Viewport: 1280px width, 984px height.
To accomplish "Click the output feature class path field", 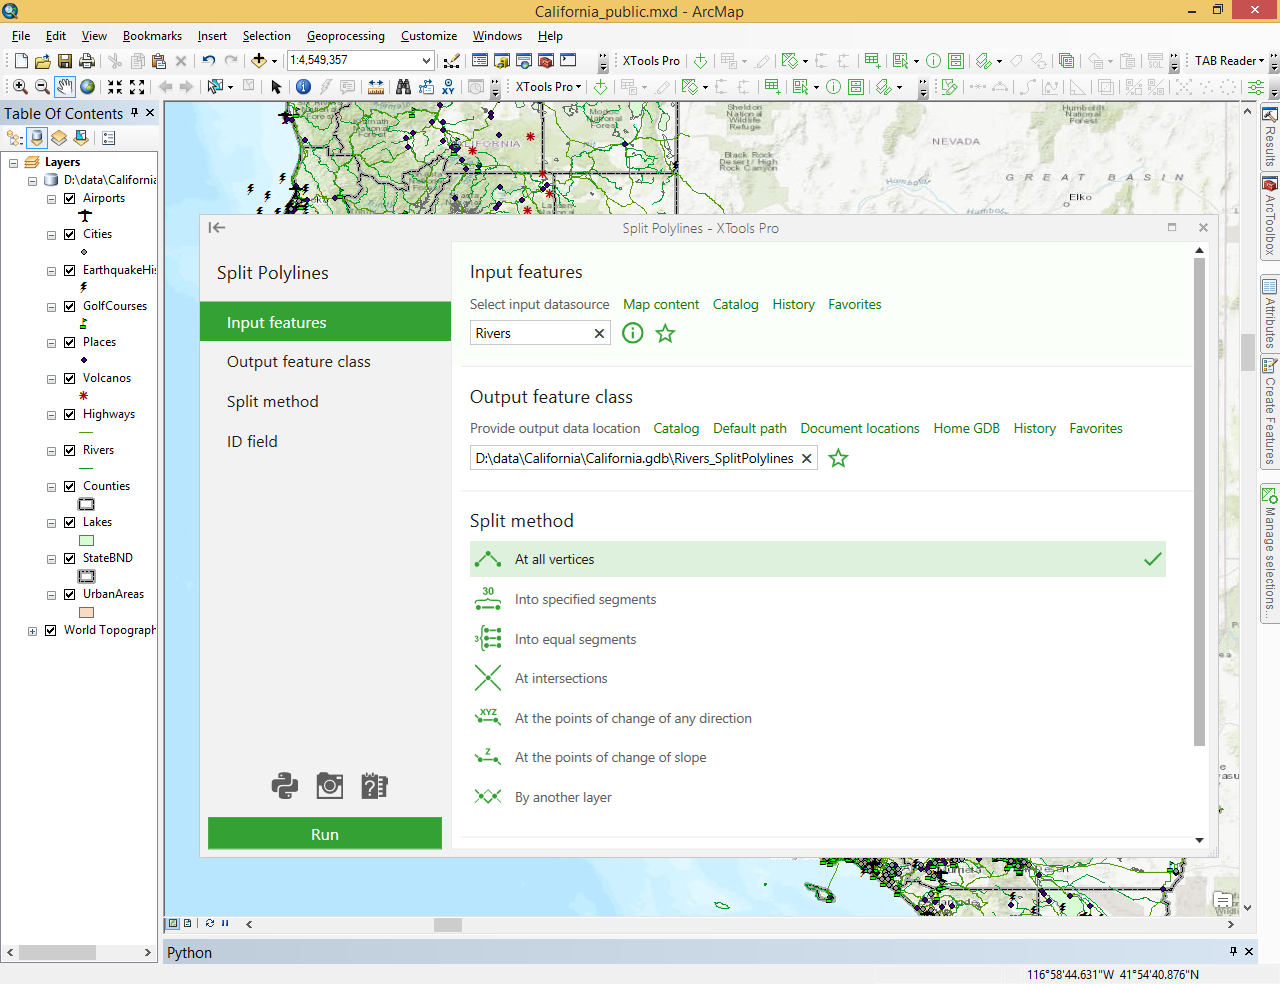I will pos(644,458).
